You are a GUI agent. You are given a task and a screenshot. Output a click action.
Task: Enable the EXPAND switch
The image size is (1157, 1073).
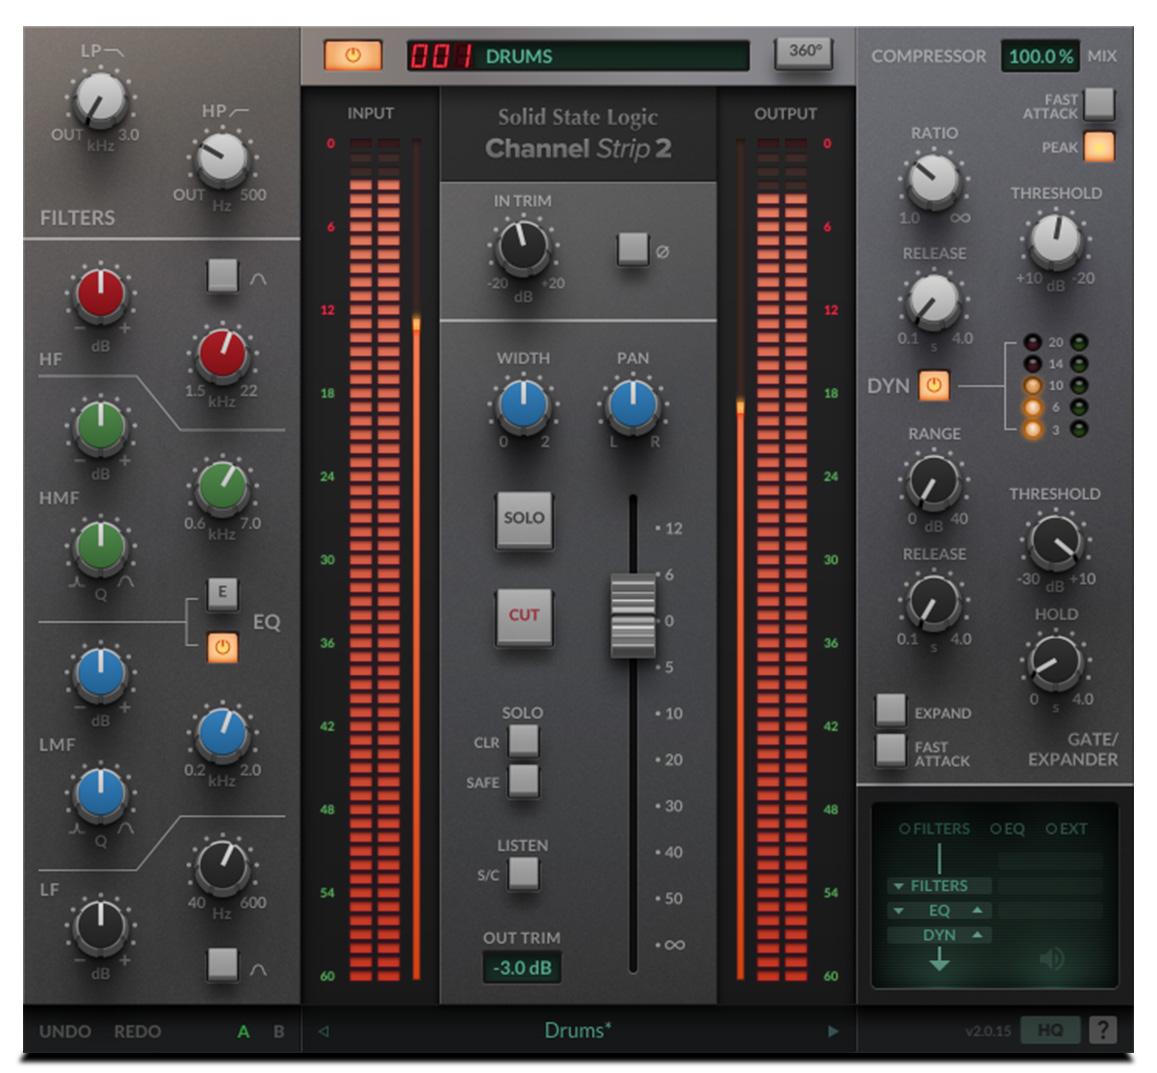tap(891, 709)
